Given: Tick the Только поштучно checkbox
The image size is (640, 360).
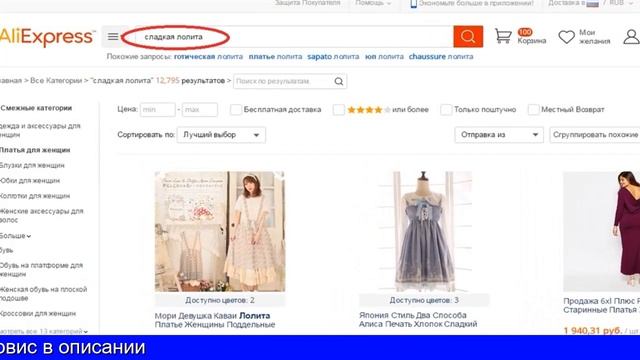Looking at the screenshot, I should click(446, 109).
